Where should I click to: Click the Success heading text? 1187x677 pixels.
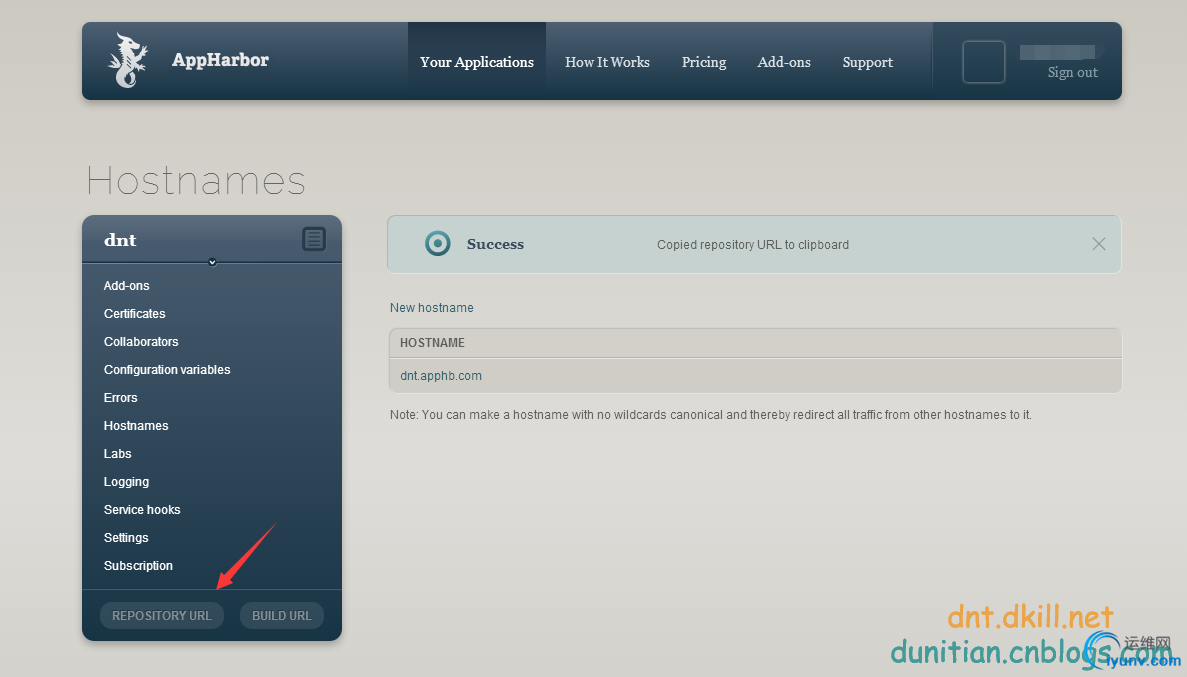coord(495,244)
